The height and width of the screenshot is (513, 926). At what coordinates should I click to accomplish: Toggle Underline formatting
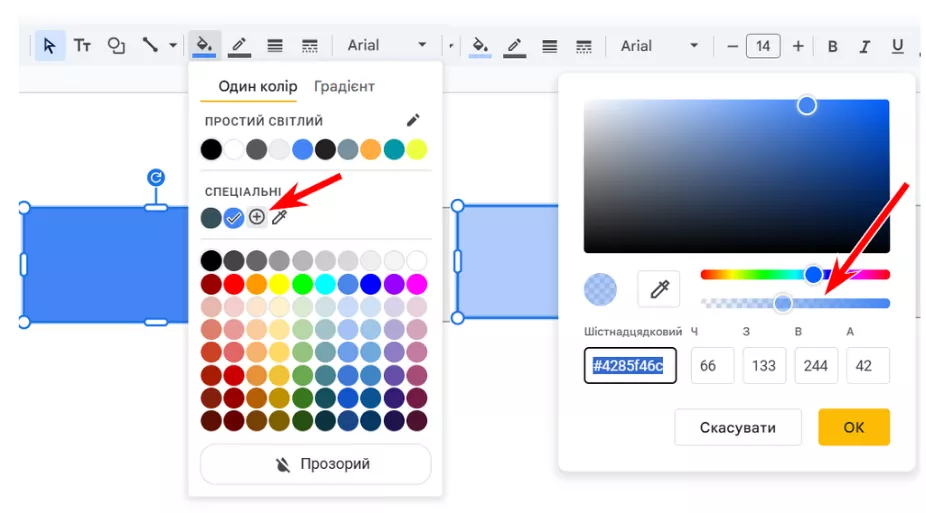pos(897,46)
